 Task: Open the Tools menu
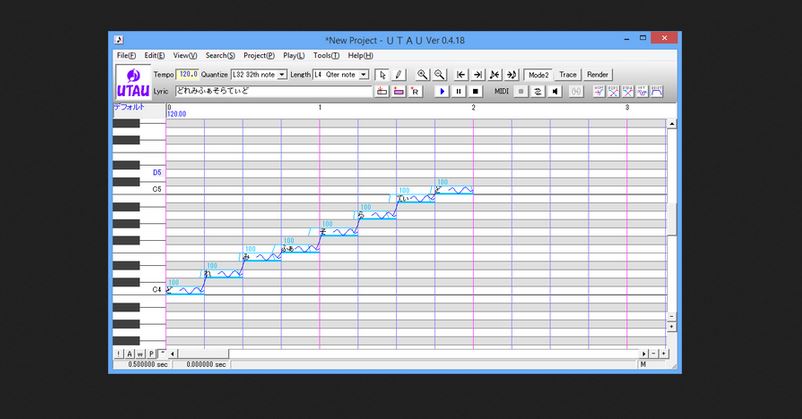(326, 55)
